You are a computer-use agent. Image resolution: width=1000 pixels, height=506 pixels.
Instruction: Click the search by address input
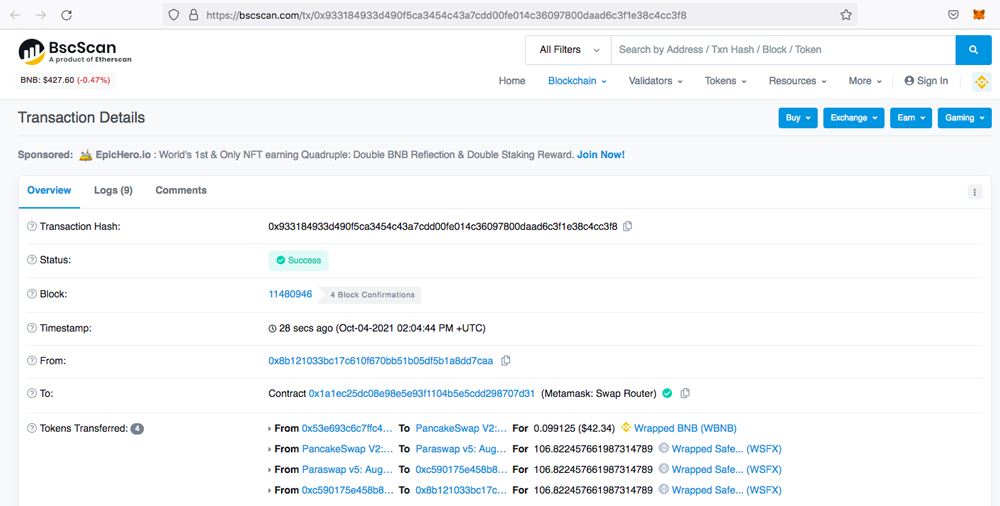[x=783, y=50]
